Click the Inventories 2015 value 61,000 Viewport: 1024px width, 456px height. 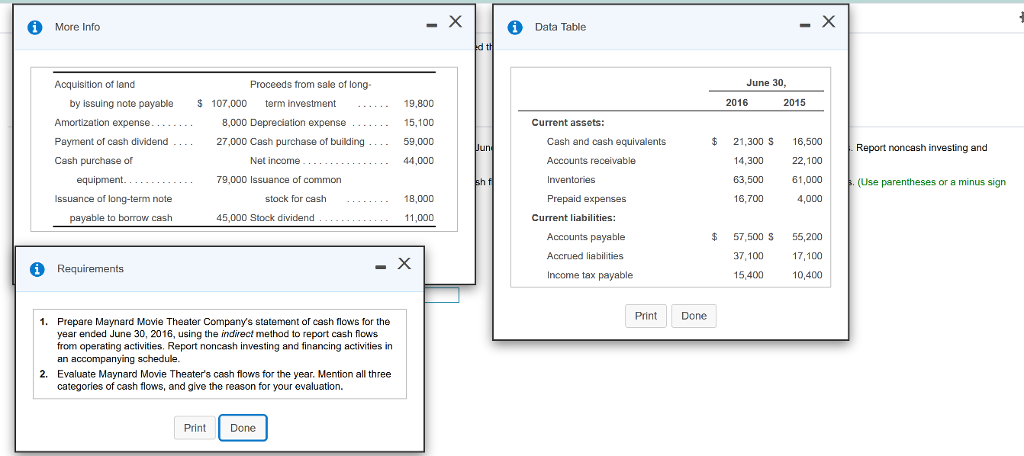tap(808, 180)
